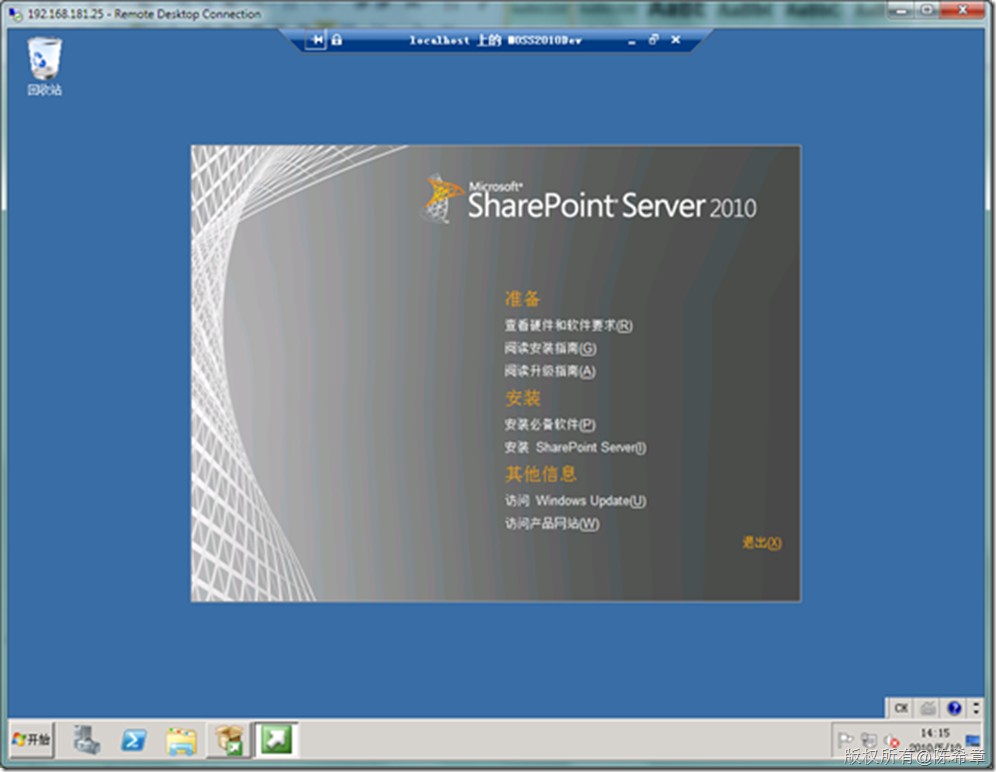This screenshot has width=996, height=772.
Task: Click the pin icon on connection bar
Action: tap(317, 40)
